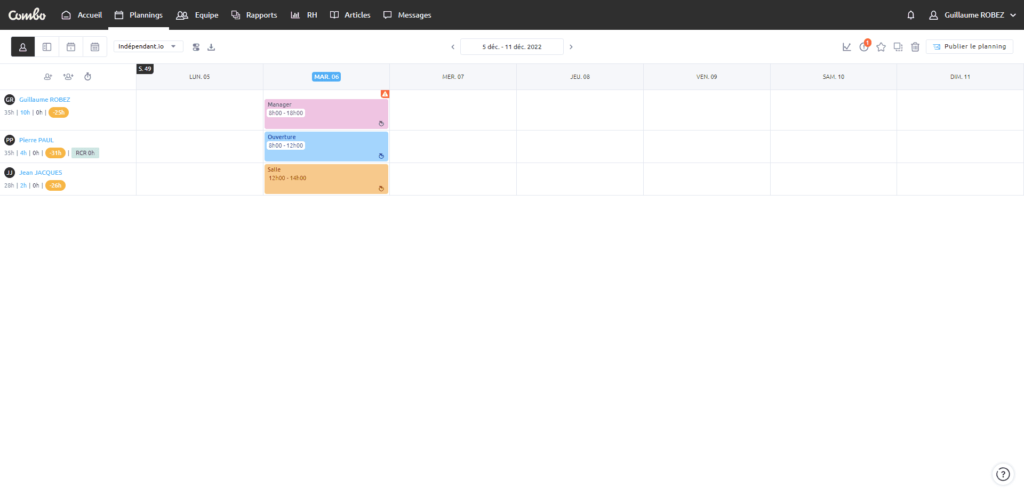Click the PP avatar

coord(9,140)
